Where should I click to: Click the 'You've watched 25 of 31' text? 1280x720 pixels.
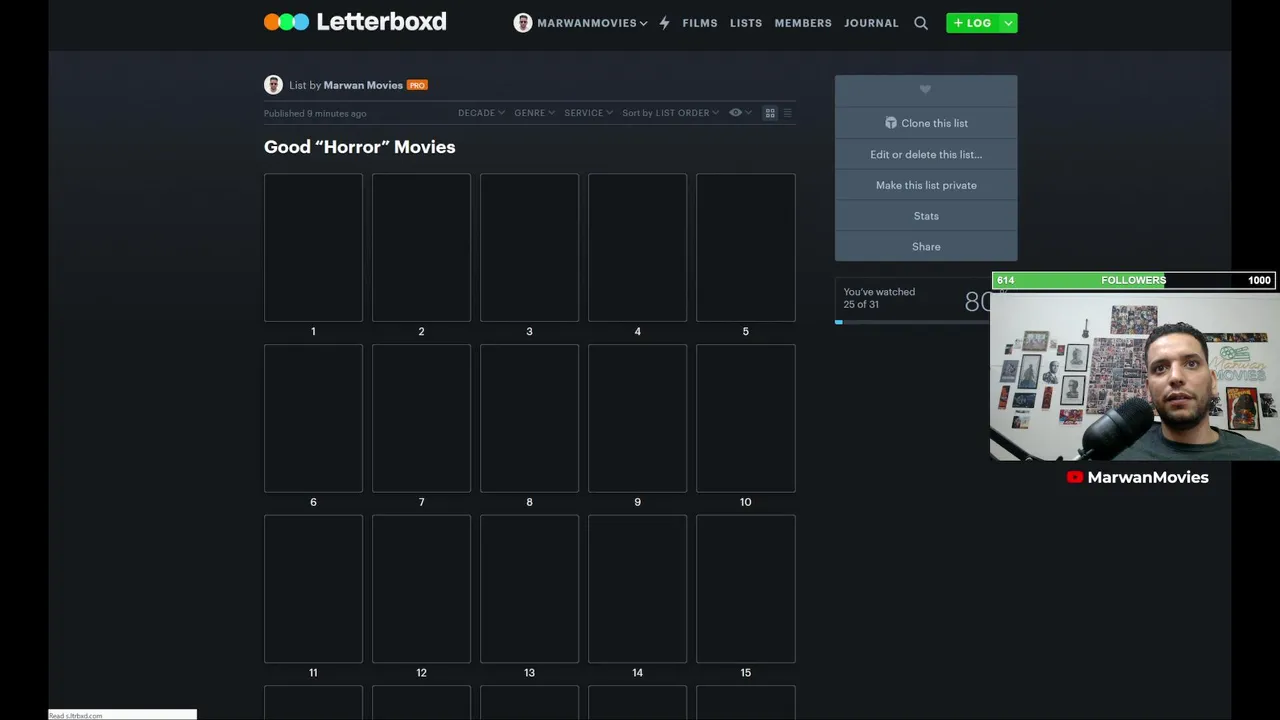click(x=879, y=298)
